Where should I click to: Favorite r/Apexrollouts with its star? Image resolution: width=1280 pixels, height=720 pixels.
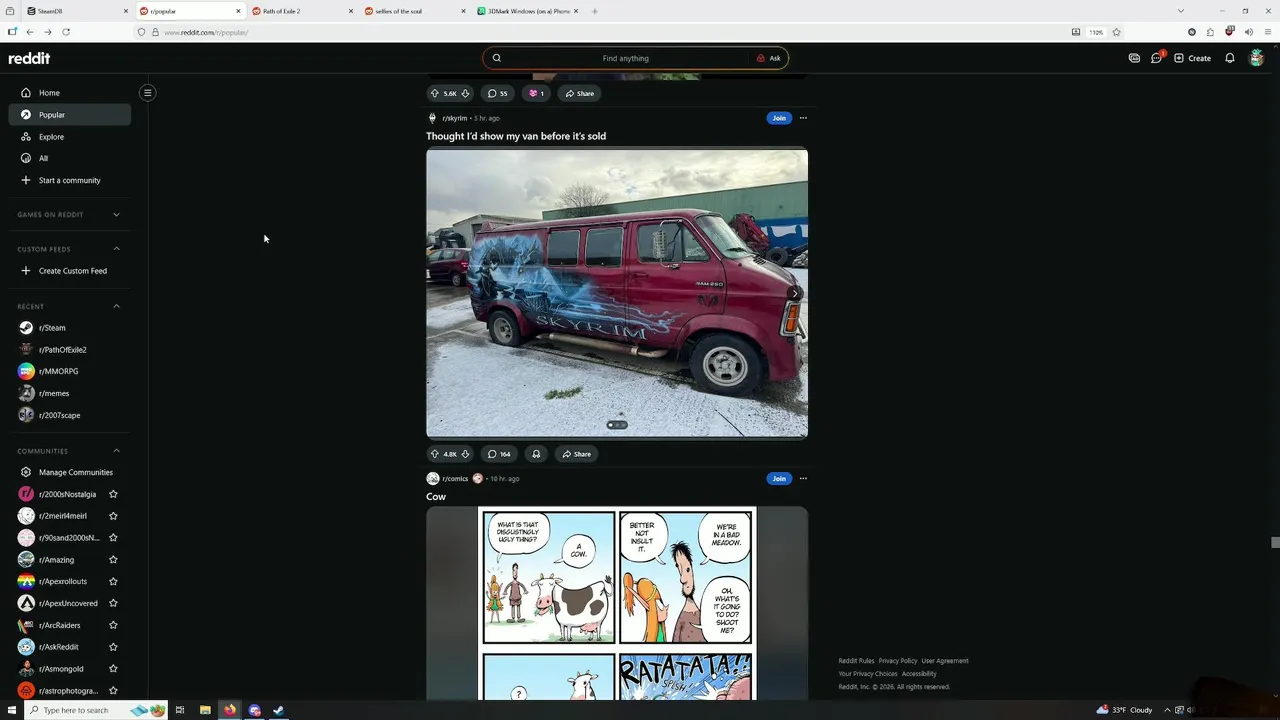113,581
